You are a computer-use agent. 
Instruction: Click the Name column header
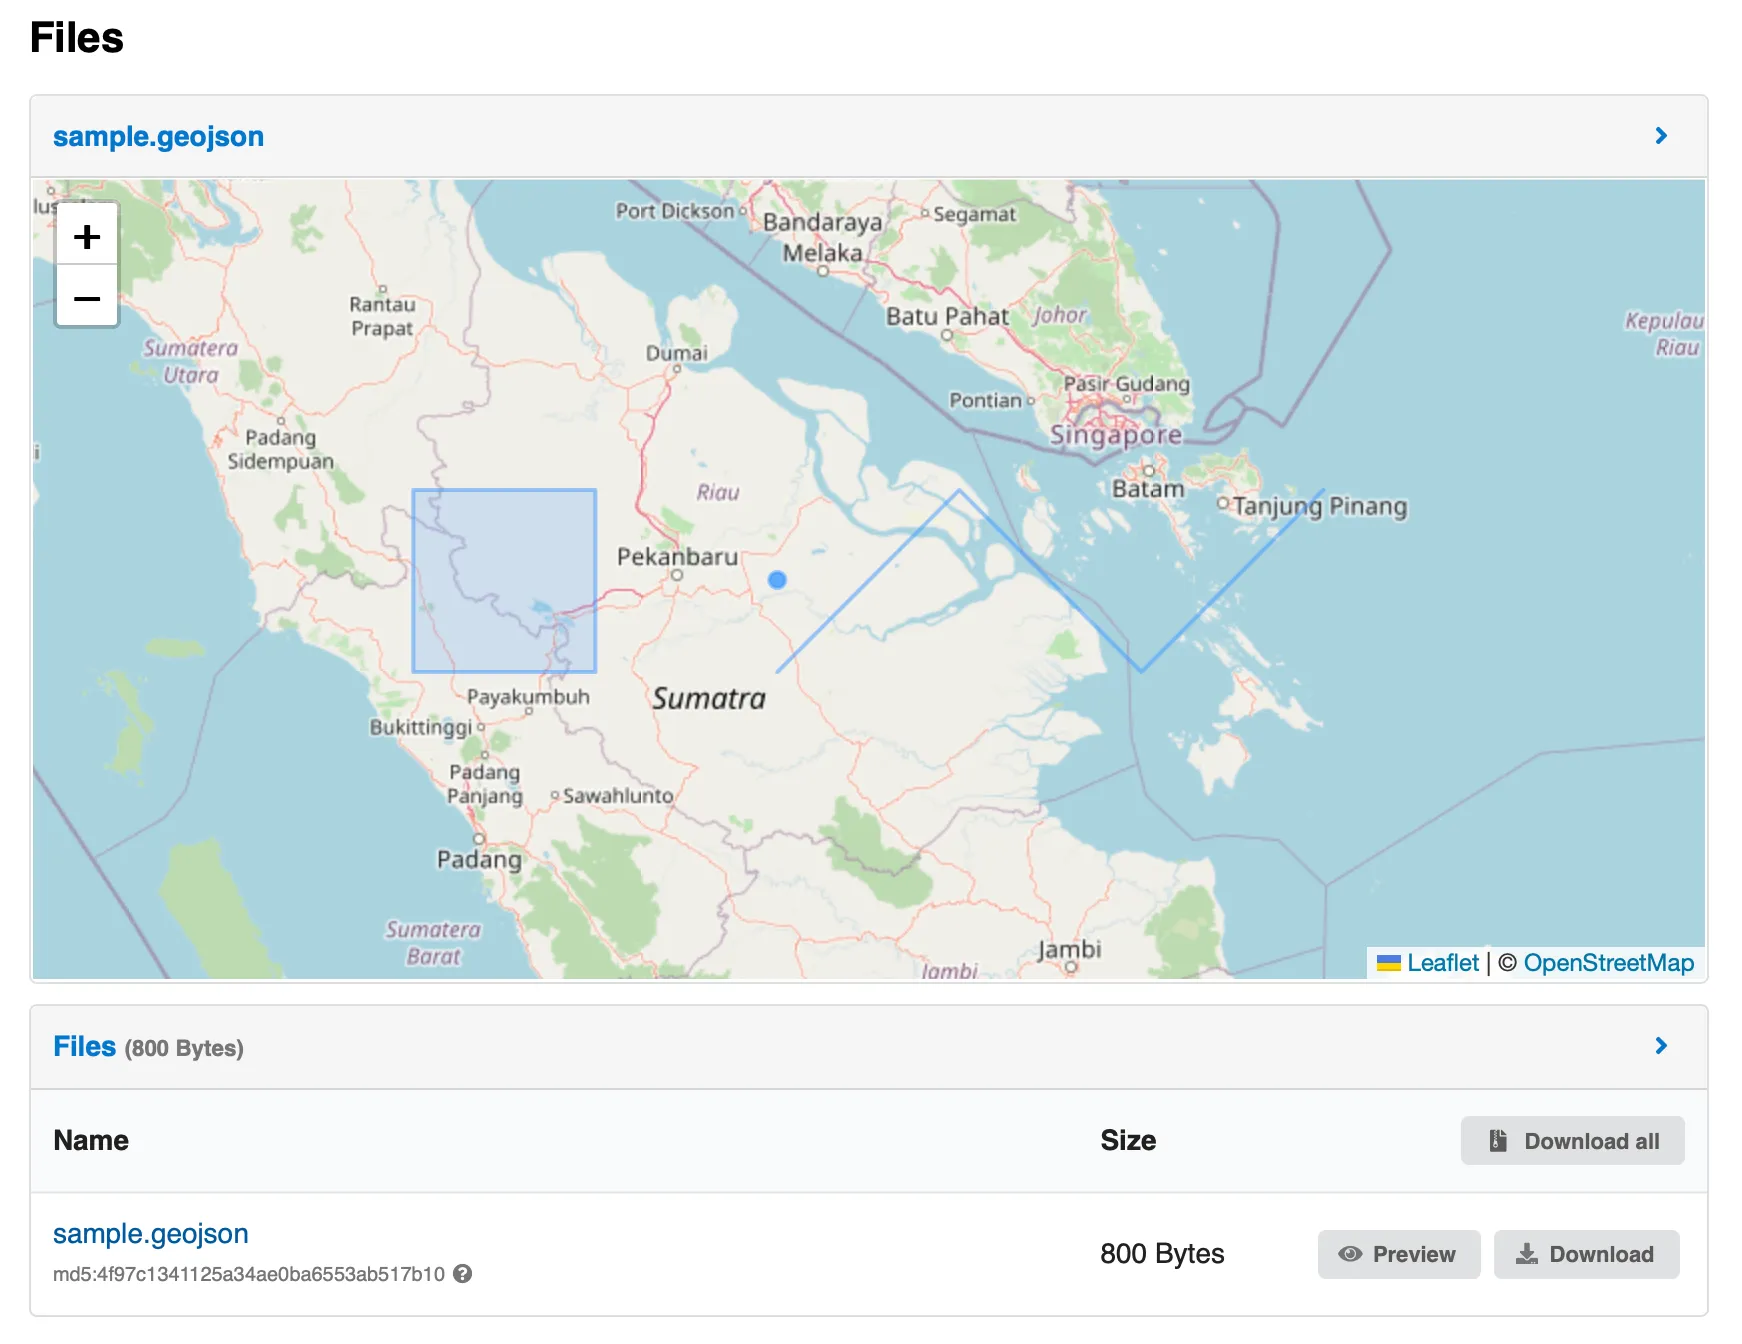point(91,1141)
